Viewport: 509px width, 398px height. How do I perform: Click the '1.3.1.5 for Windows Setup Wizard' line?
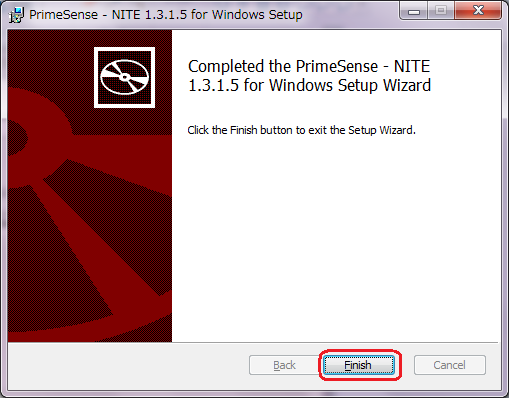click(x=310, y=85)
